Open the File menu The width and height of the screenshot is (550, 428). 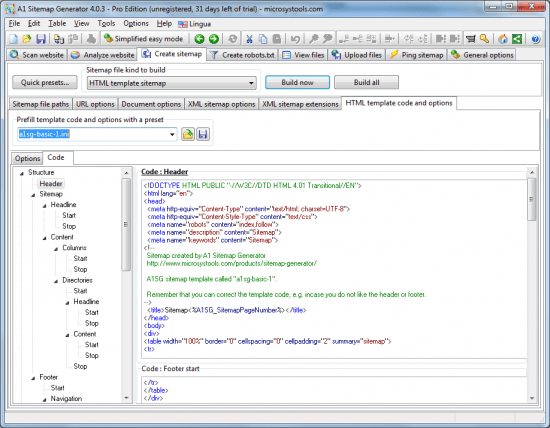pyautogui.click(x=14, y=24)
